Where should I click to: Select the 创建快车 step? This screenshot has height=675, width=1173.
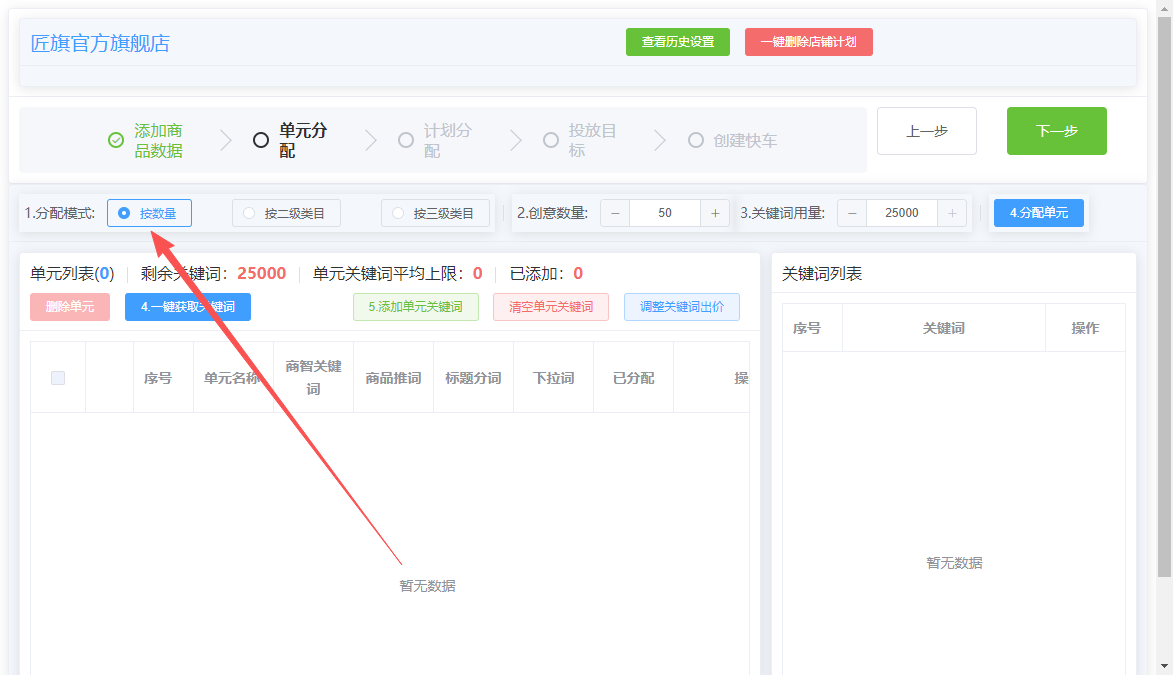point(745,141)
